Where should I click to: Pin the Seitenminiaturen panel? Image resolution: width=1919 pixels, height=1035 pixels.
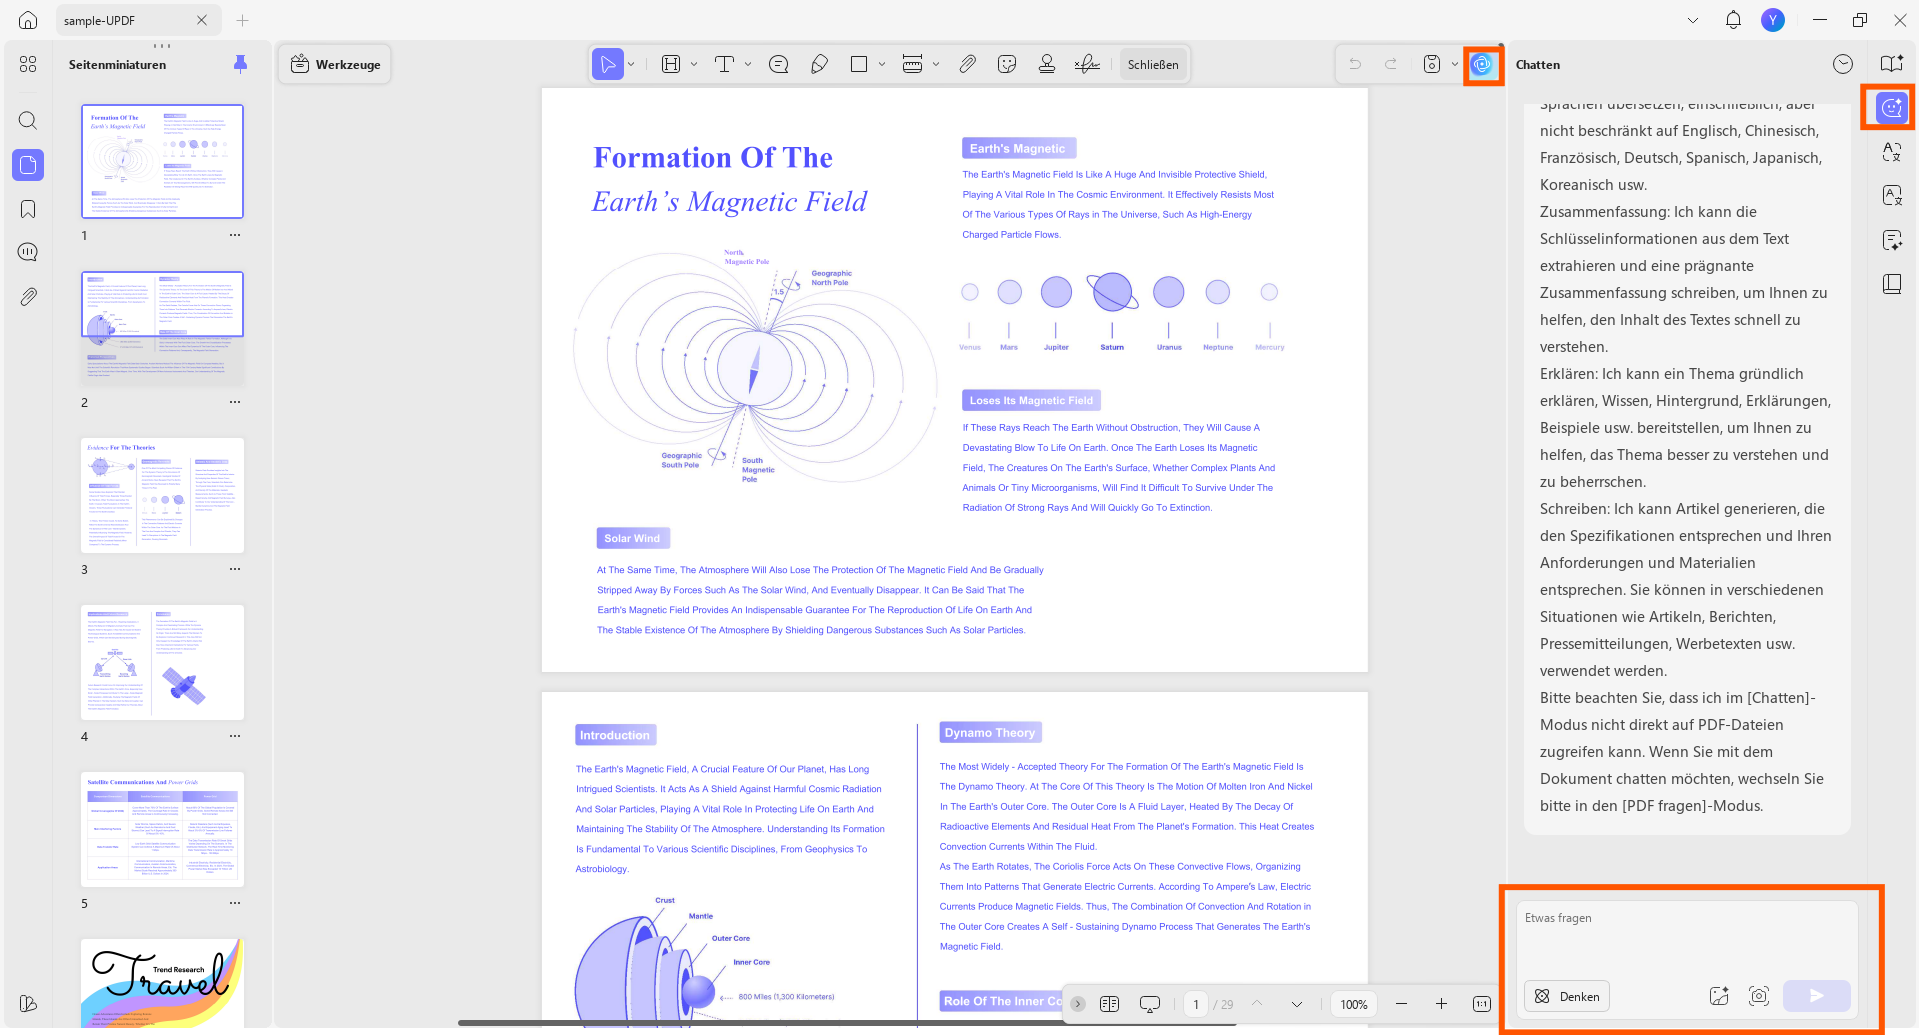point(240,64)
